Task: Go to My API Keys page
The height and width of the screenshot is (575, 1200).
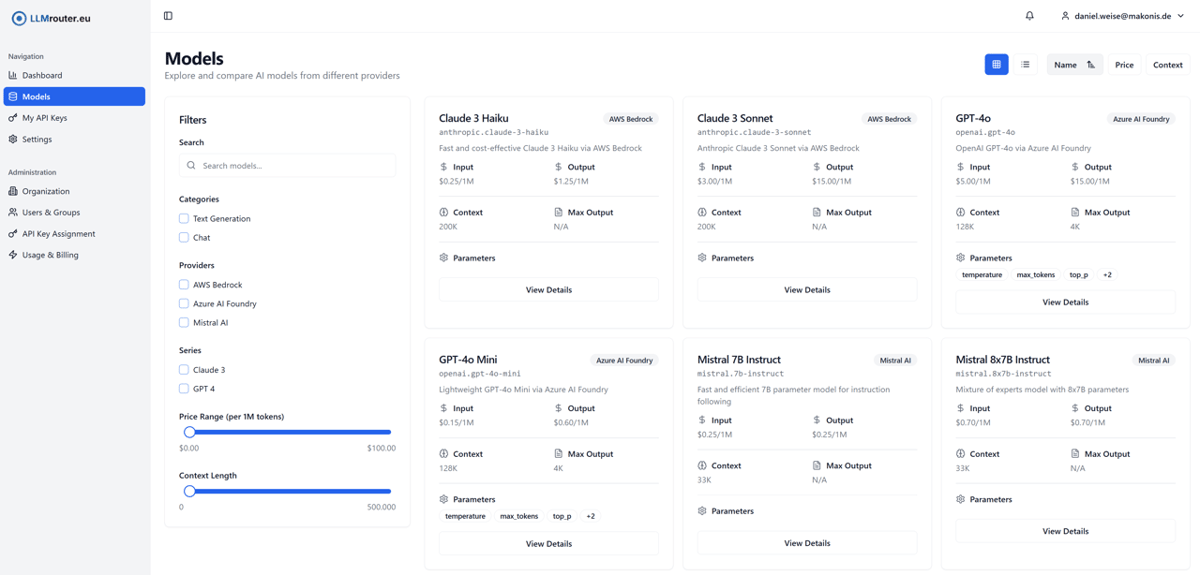Action: pyautogui.click(x=74, y=118)
